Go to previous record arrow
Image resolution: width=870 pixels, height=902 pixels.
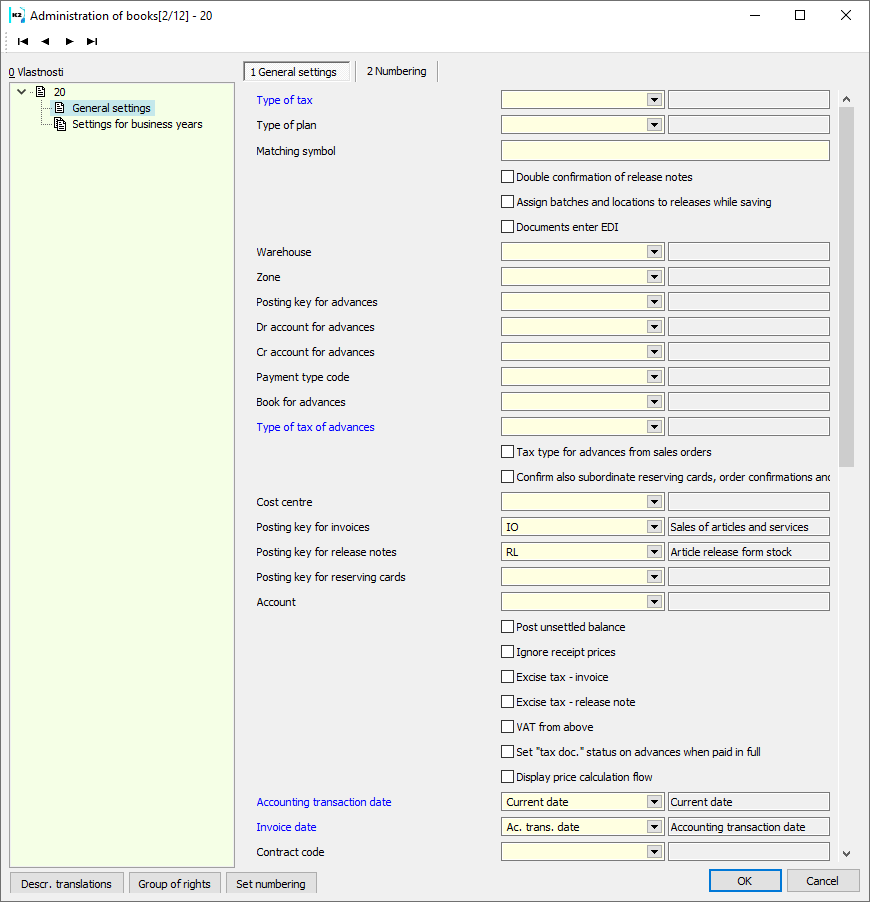click(x=45, y=41)
